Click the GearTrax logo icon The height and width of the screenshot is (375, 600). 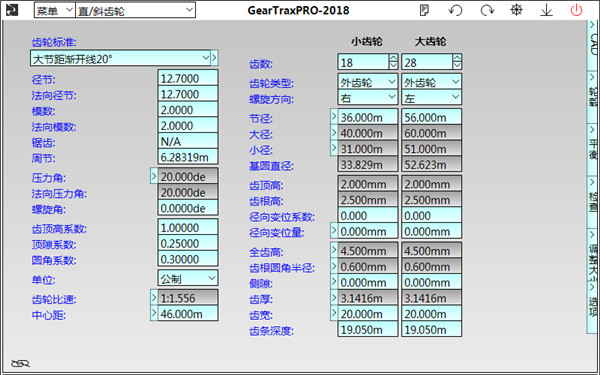point(12,10)
